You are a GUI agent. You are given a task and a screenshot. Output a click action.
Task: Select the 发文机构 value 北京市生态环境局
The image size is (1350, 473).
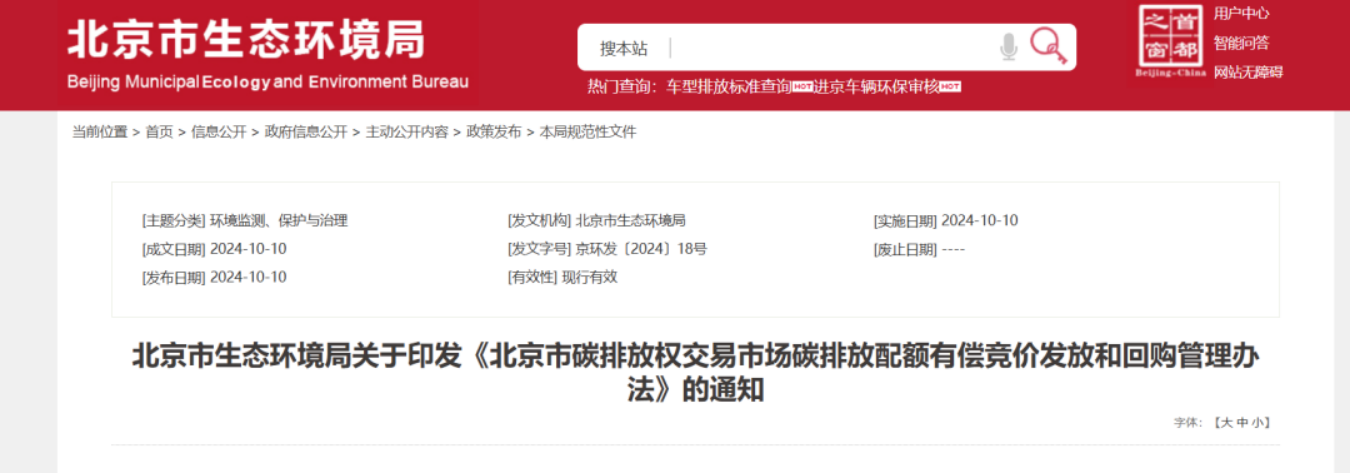[x=631, y=221]
